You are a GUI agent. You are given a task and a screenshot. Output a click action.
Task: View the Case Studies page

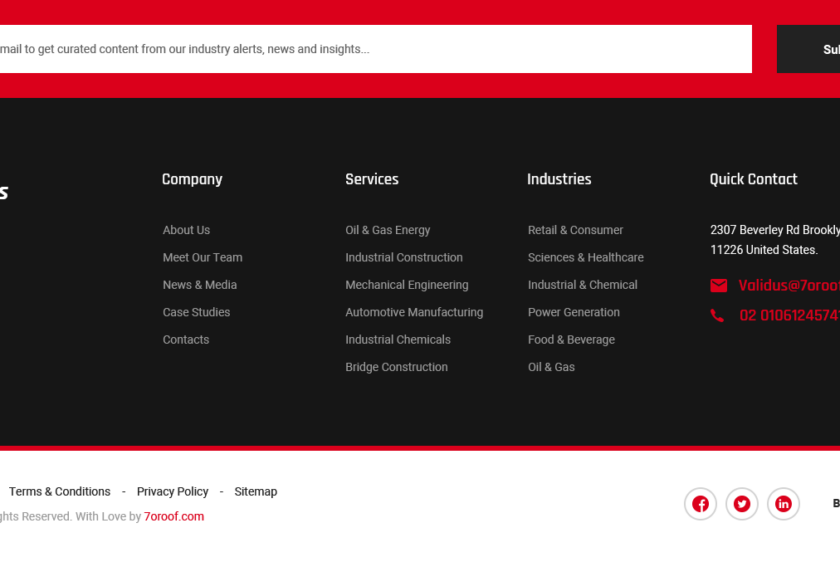tap(196, 312)
